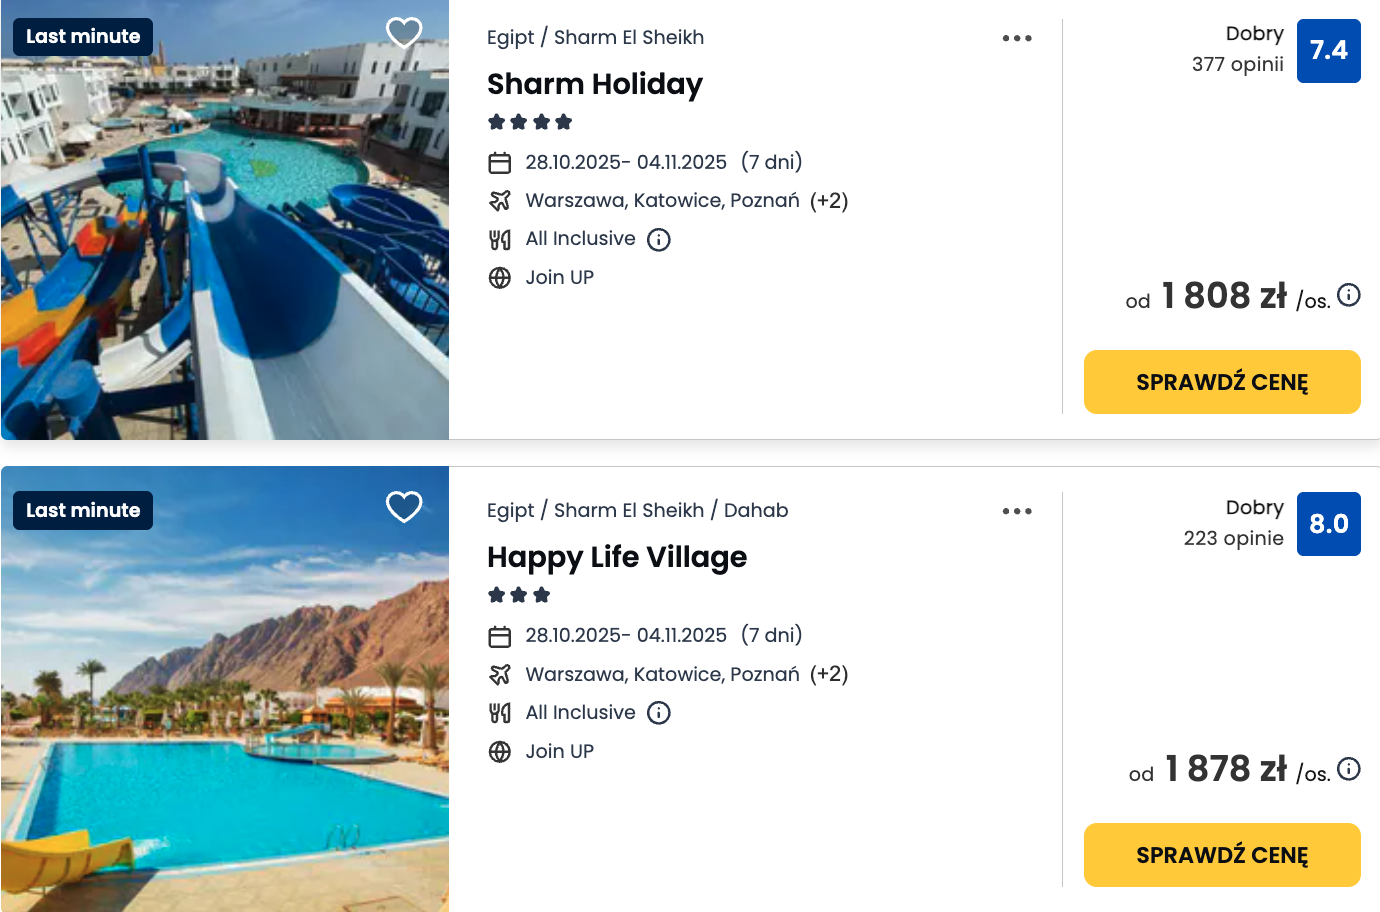Click the 7.4 rating badge

click(1328, 51)
